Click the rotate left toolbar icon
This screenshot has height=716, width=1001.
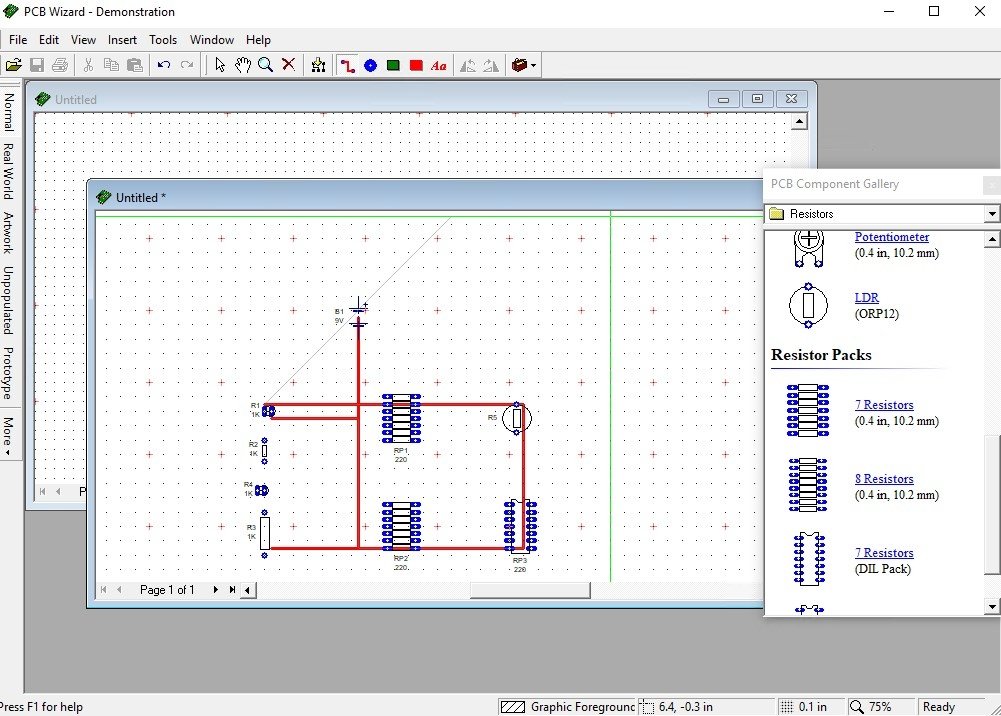point(468,65)
